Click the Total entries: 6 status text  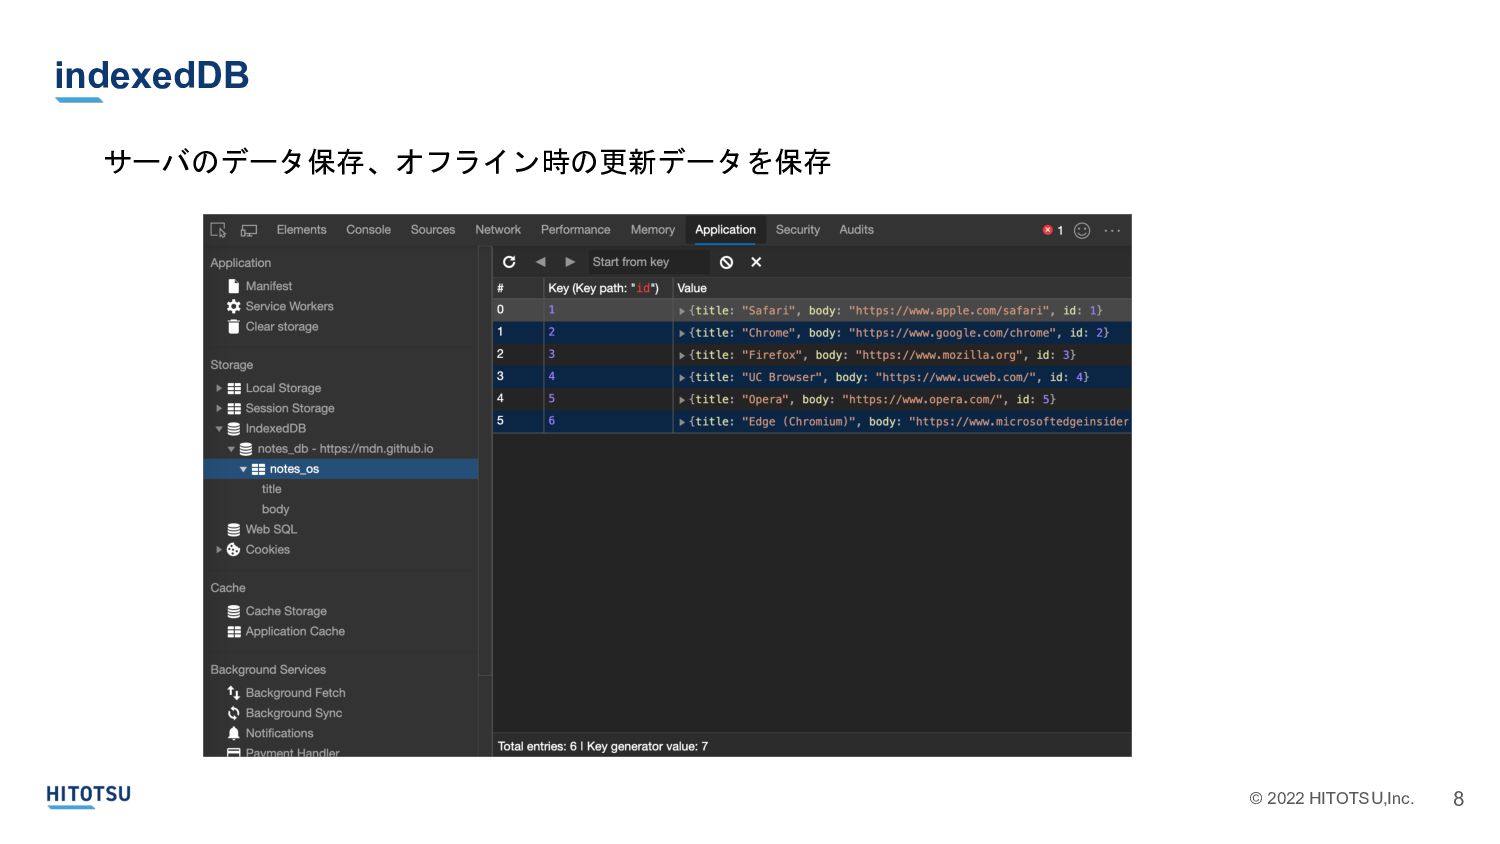[x=537, y=746]
